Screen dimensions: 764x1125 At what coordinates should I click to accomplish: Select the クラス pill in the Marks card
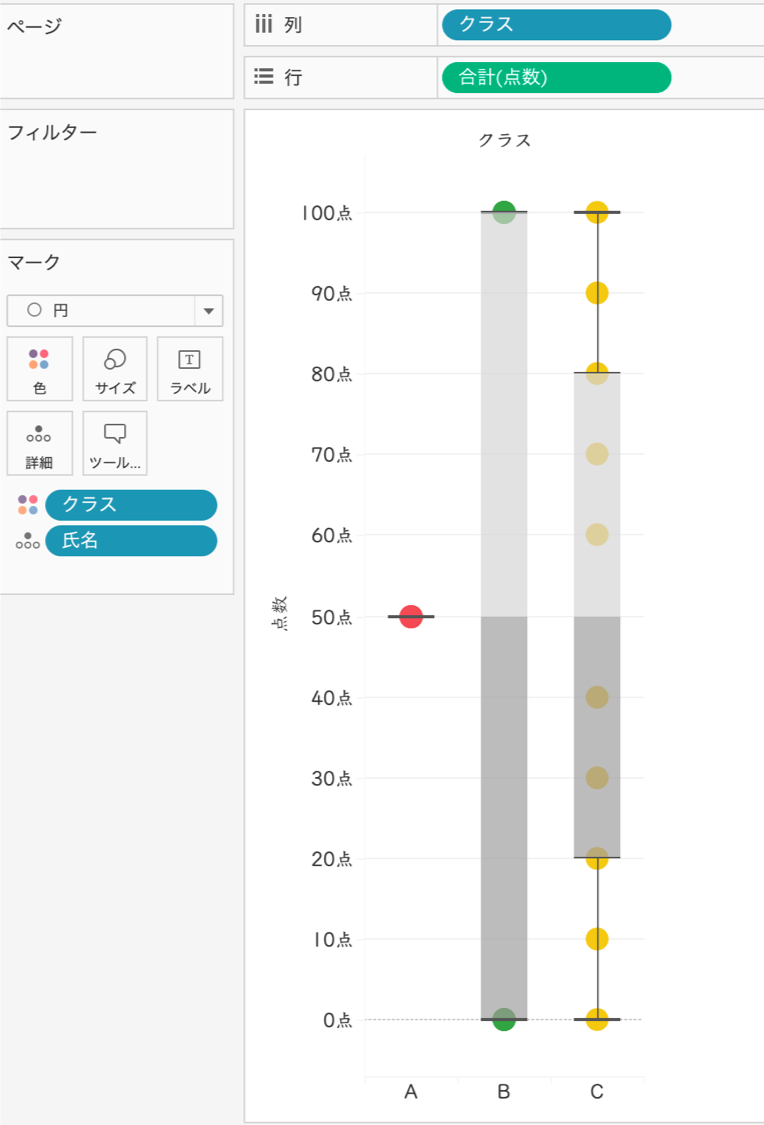pyautogui.click(x=130, y=505)
